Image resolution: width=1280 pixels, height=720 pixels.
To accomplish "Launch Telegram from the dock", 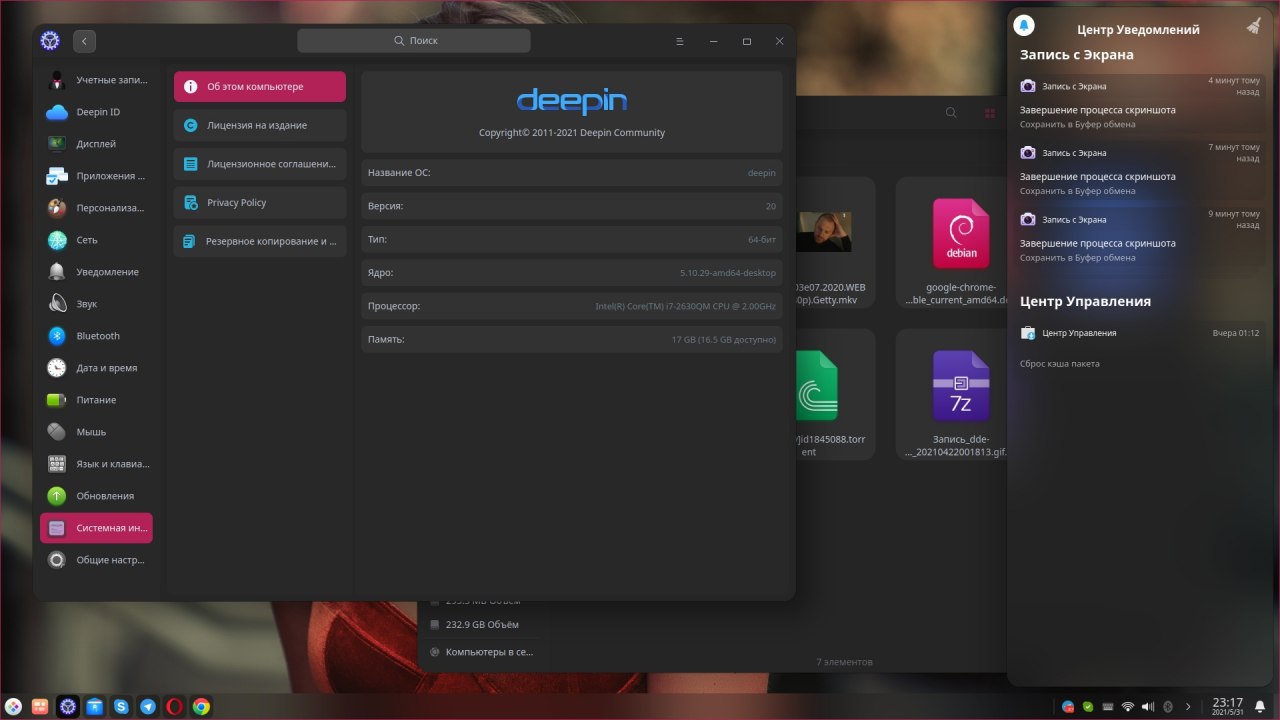I will (x=148, y=706).
